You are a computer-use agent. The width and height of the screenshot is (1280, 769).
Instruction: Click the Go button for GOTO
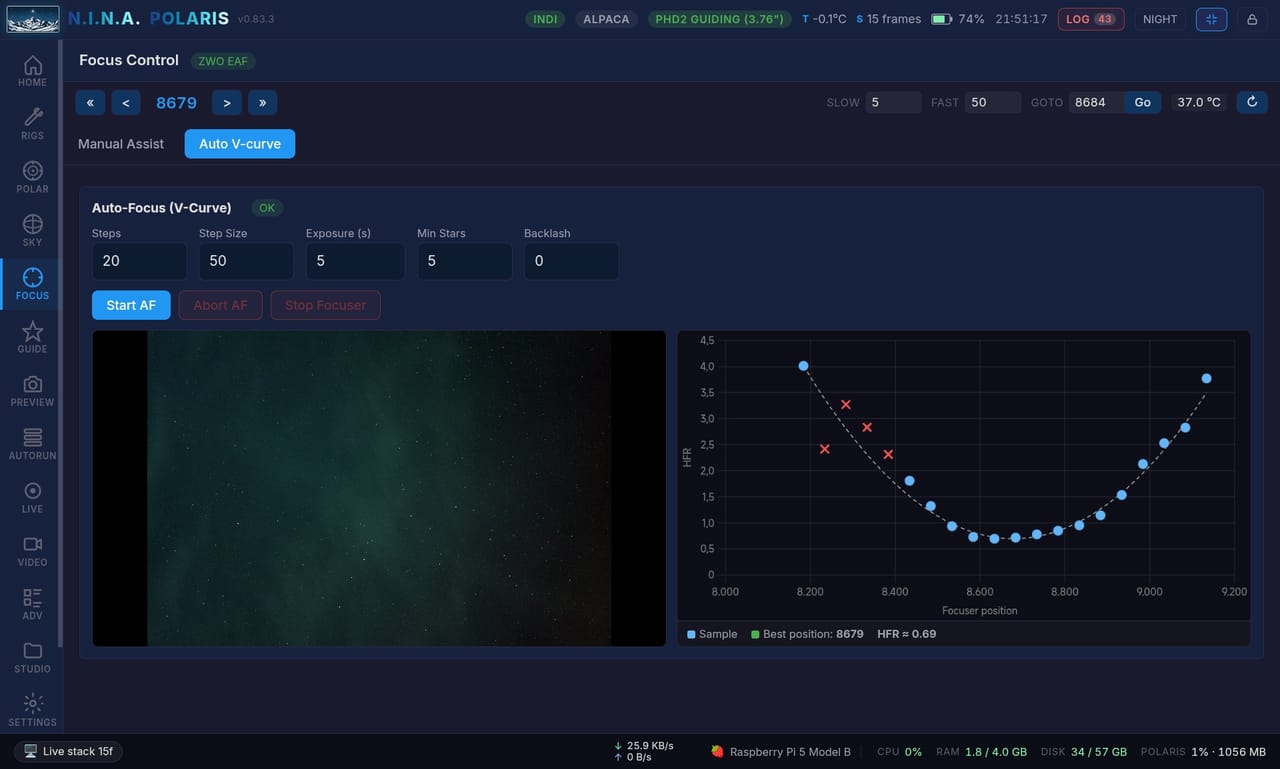[1142, 102]
